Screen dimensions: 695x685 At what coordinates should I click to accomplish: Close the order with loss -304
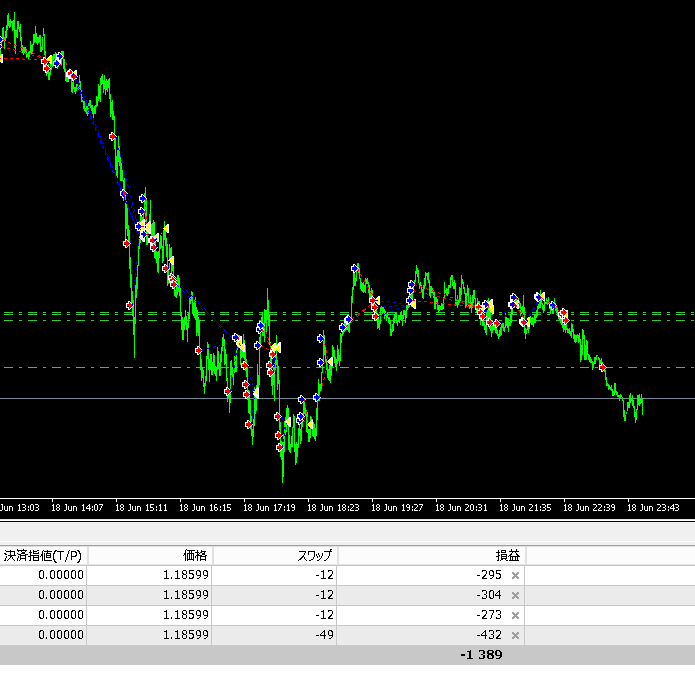tap(515, 595)
